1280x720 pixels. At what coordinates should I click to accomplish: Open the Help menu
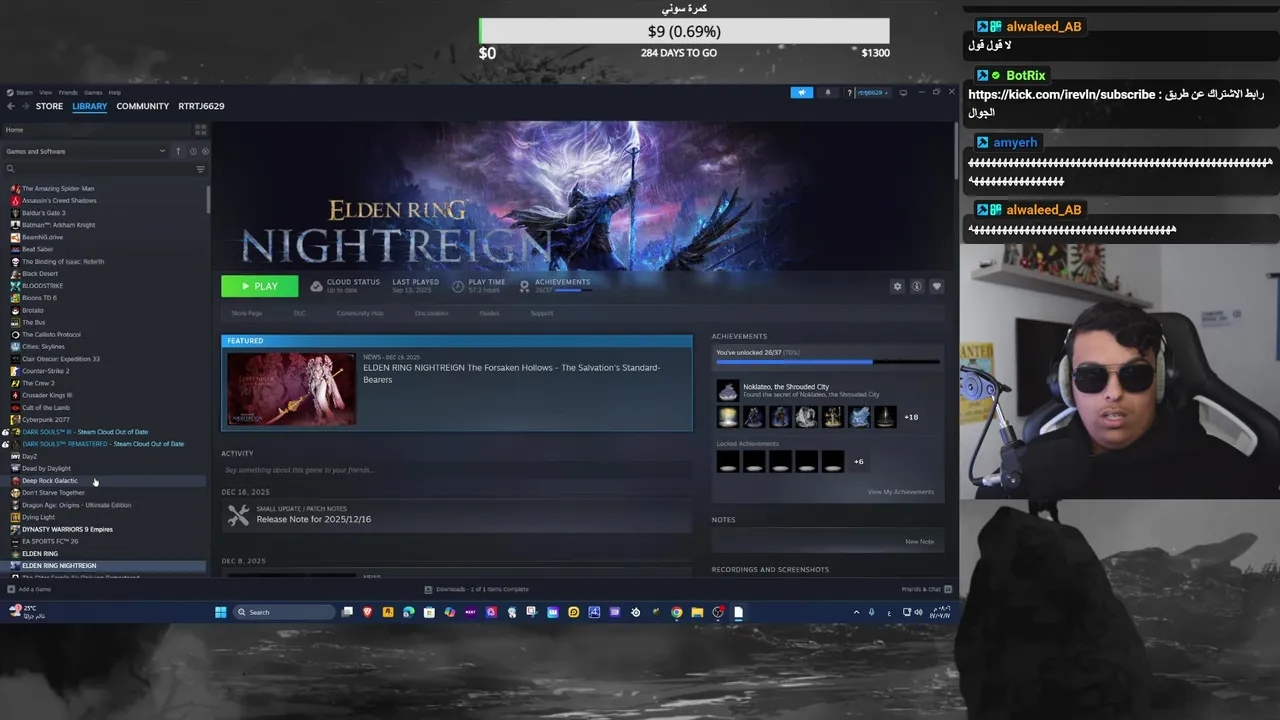(x=115, y=92)
